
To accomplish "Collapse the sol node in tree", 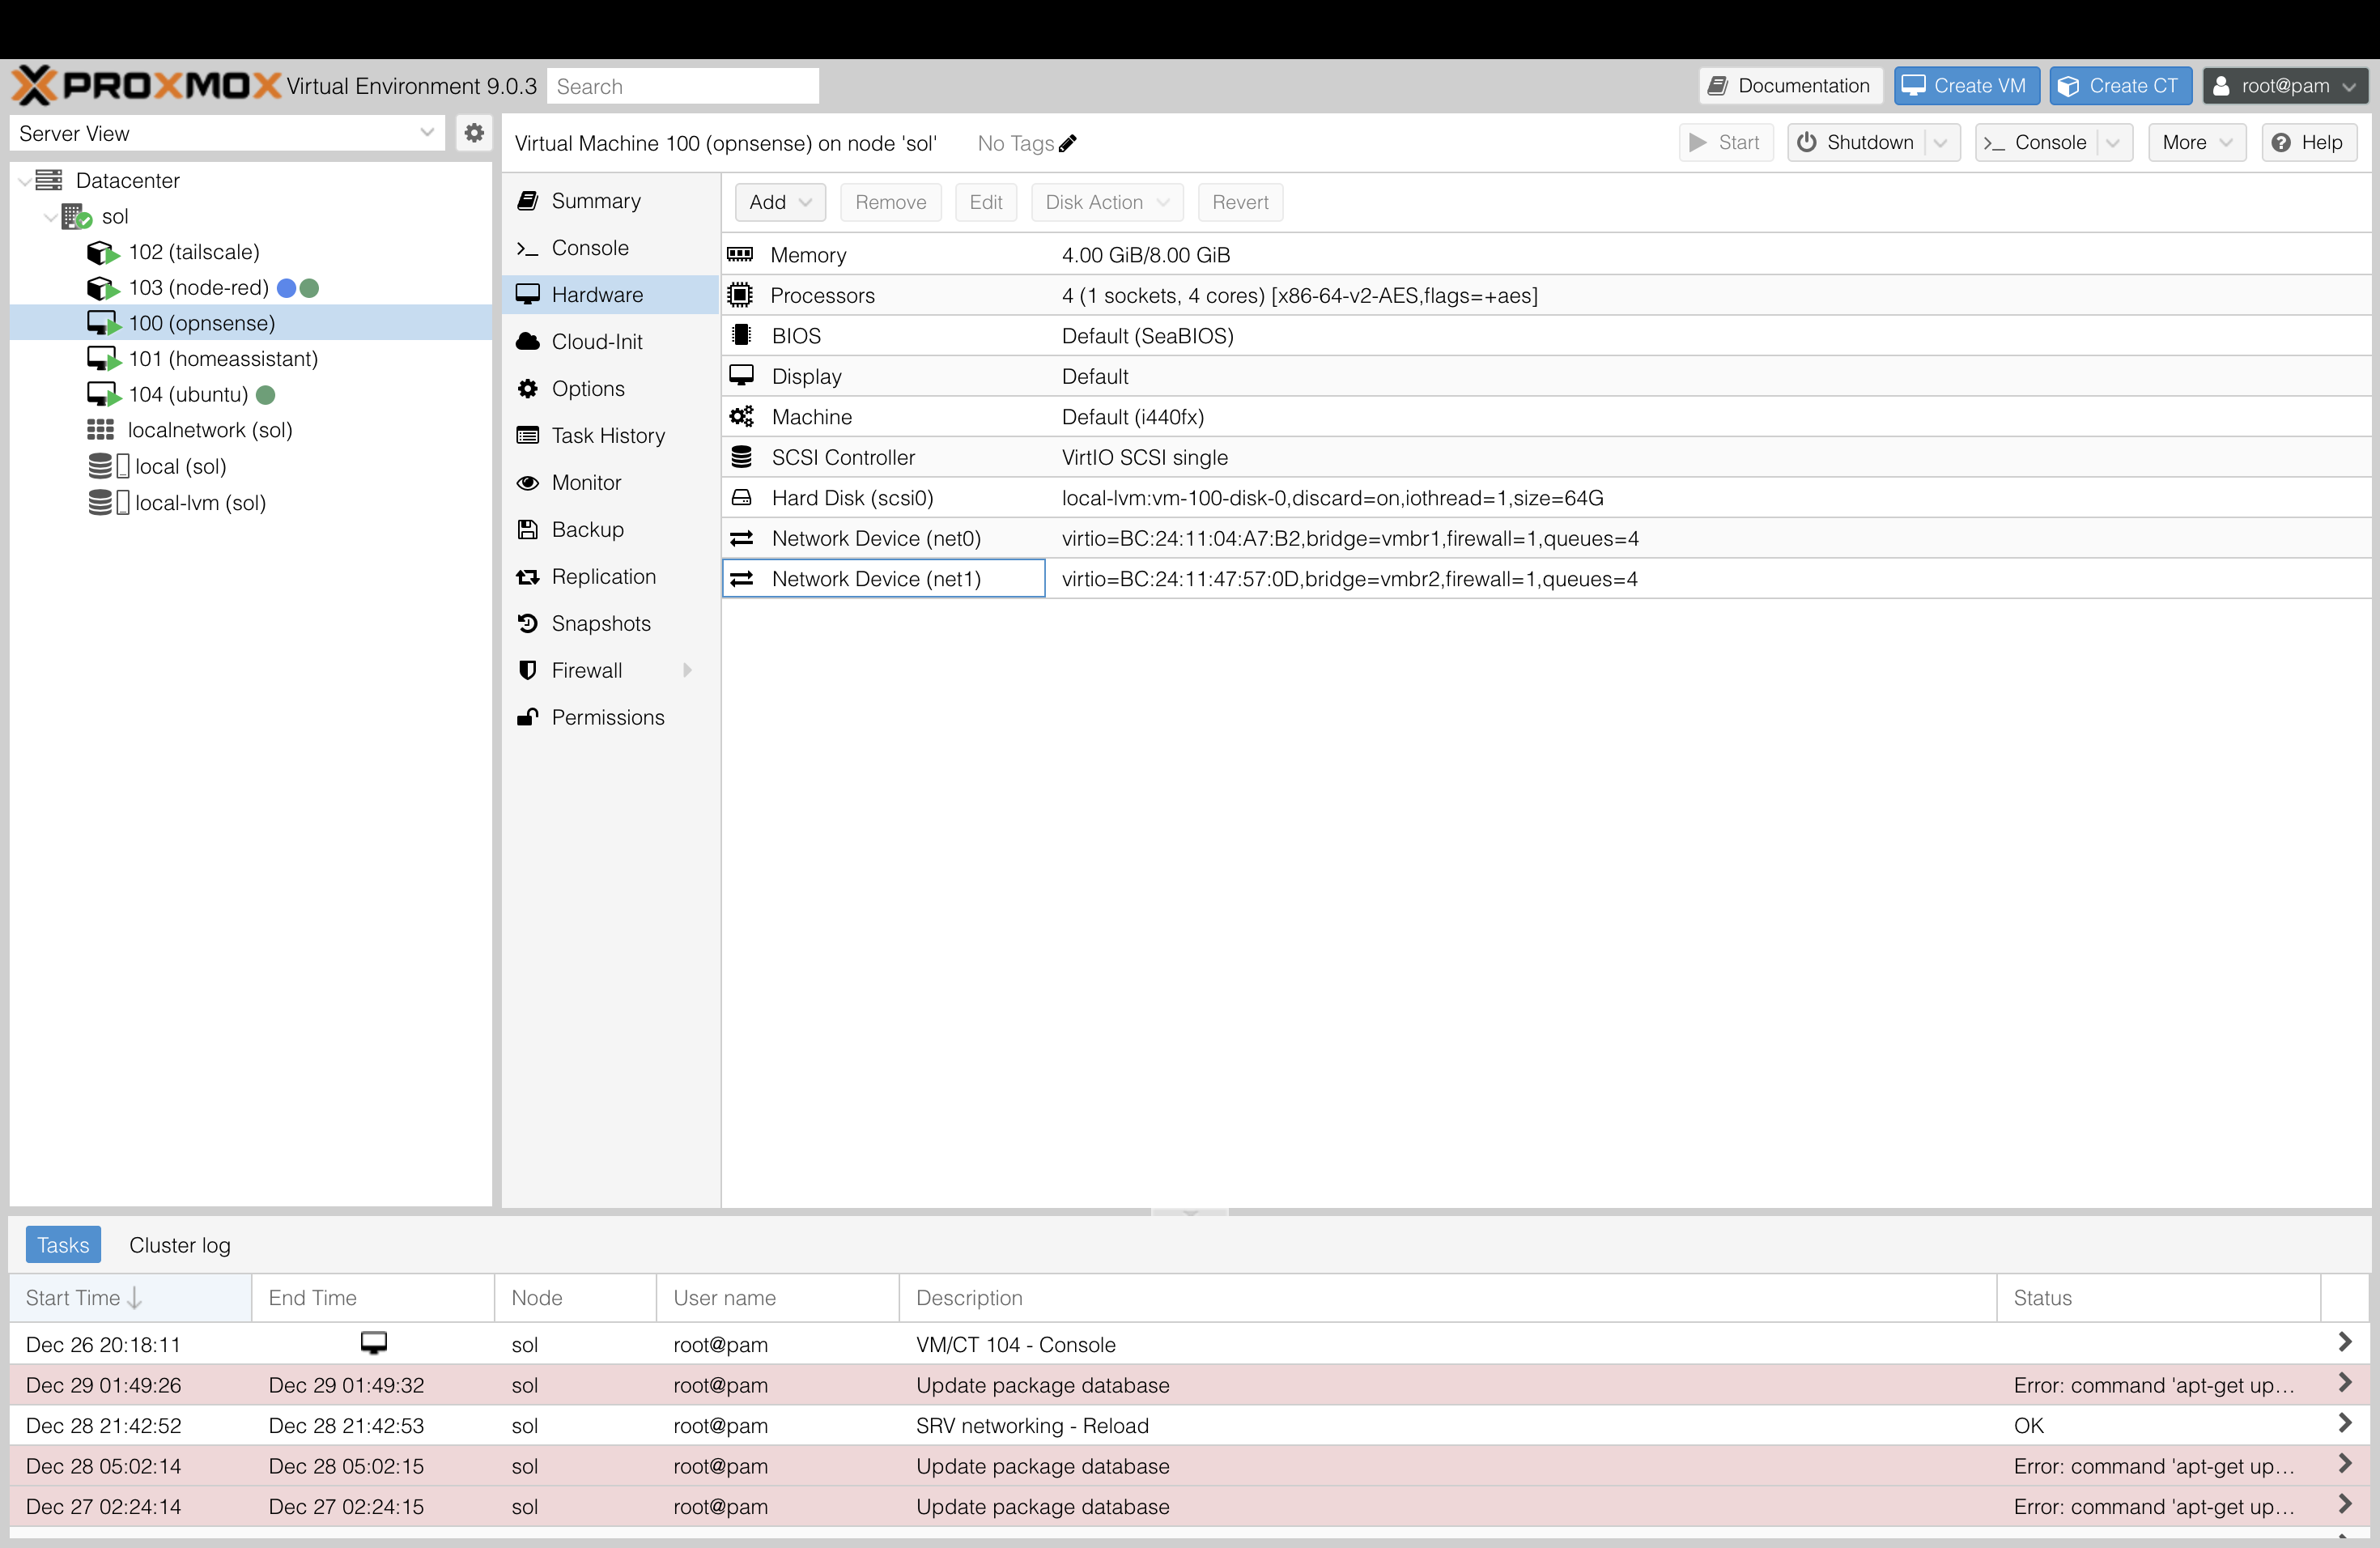I will 50,217.
